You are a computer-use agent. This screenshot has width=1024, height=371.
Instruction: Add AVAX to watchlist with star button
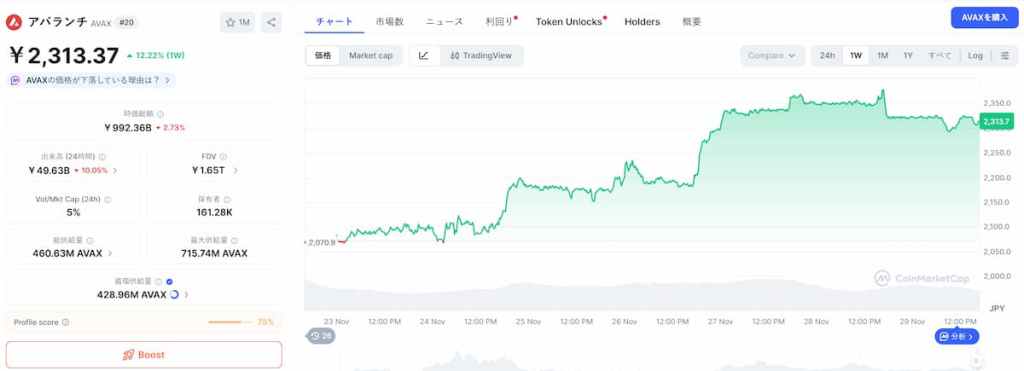coord(238,22)
